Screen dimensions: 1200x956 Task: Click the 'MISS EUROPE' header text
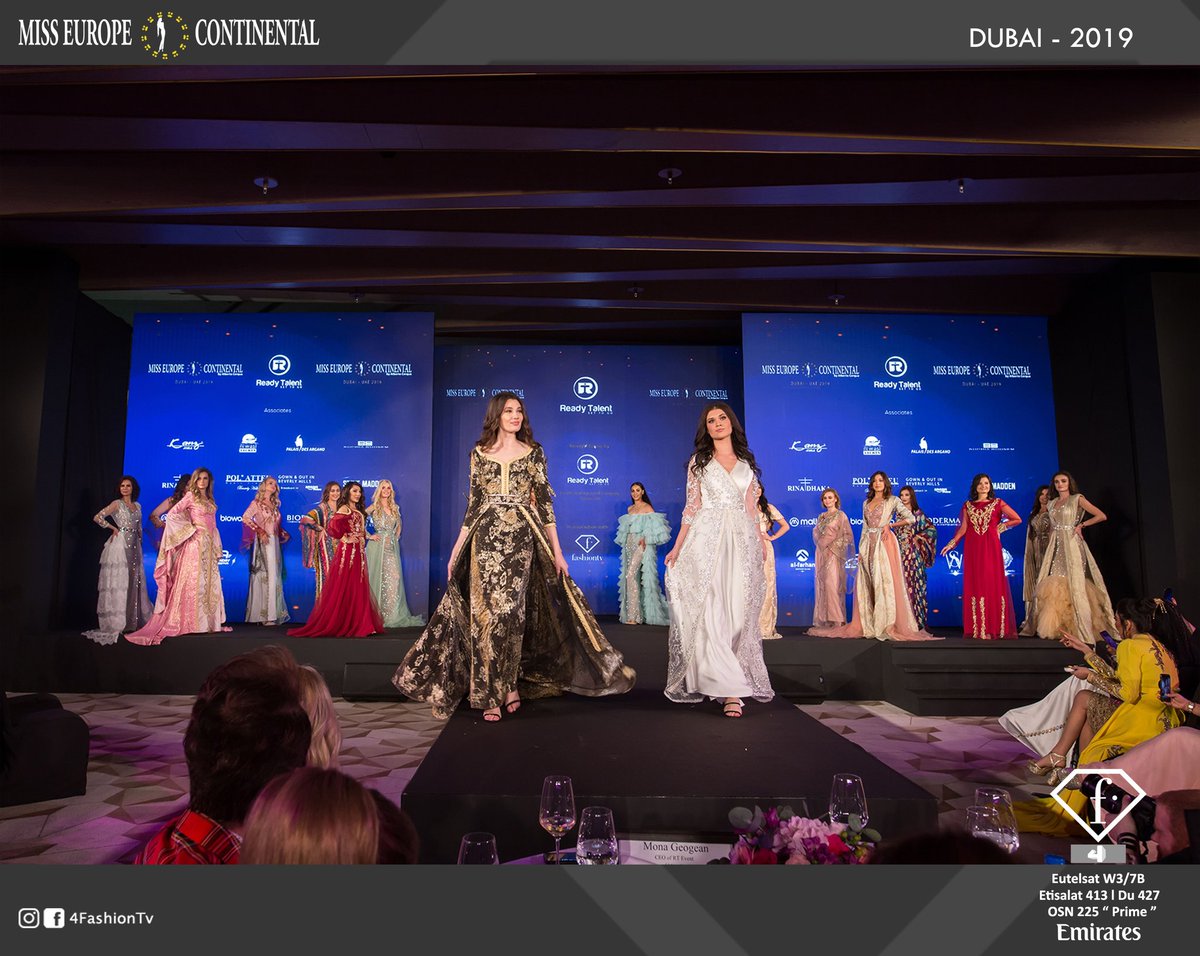click(x=75, y=34)
